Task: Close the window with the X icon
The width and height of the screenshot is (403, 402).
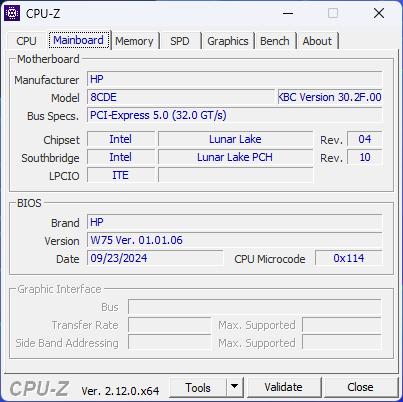Action: (x=379, y=14)
